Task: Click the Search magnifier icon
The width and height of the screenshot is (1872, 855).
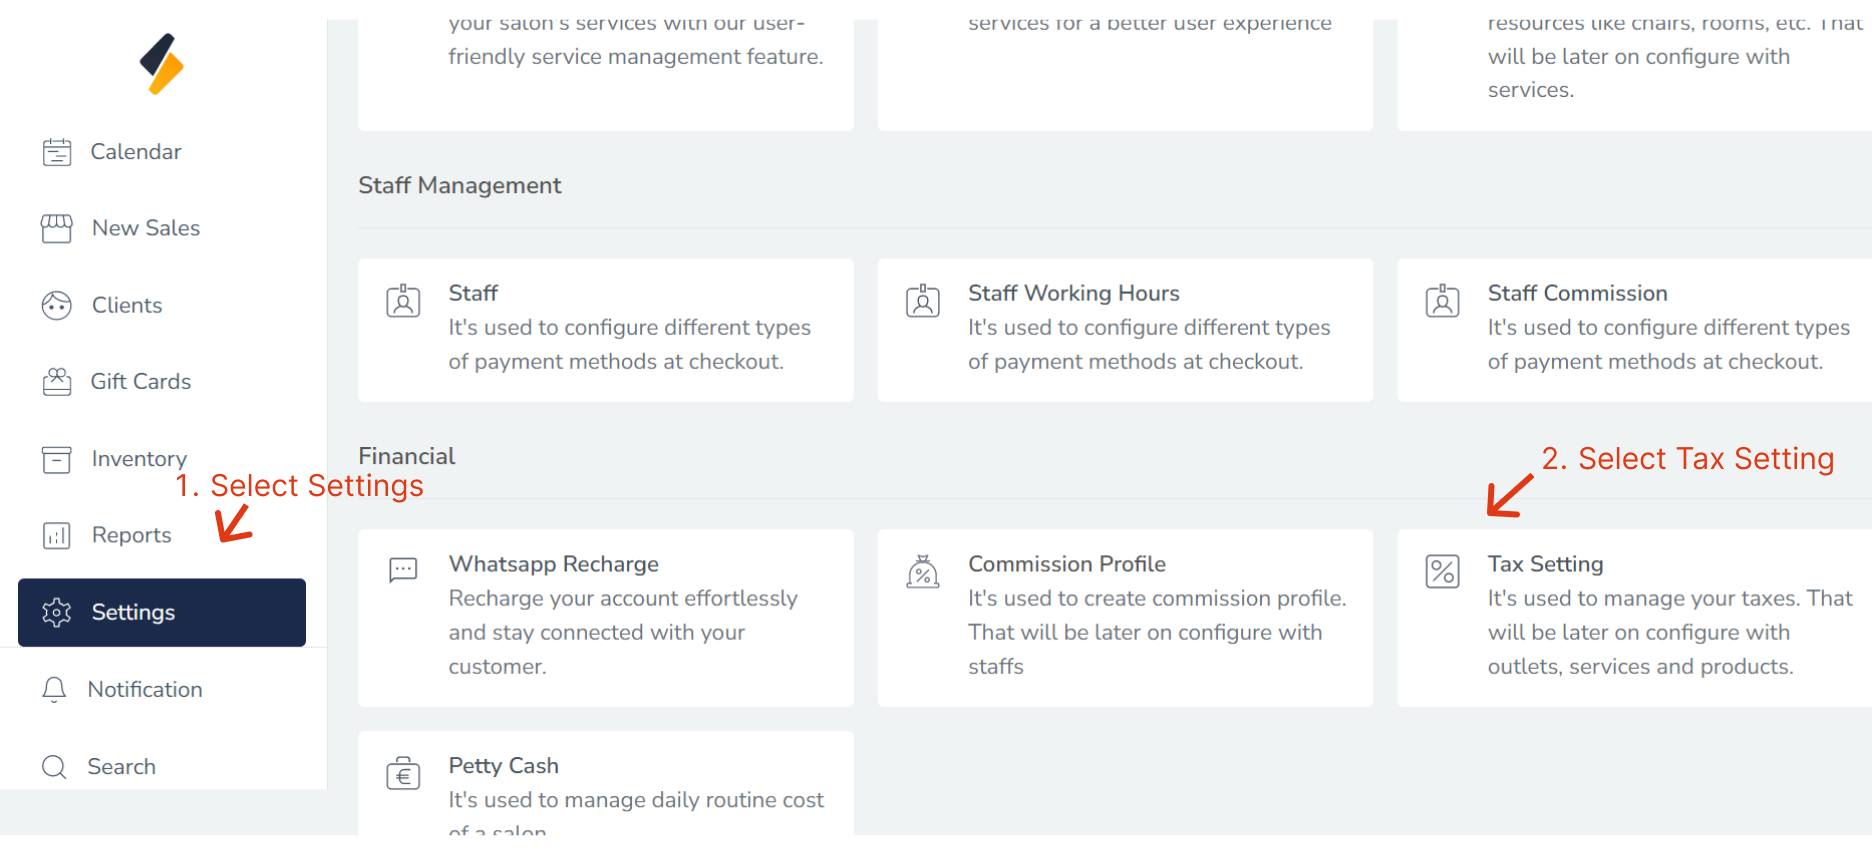Action: click(x=54, y=767)
